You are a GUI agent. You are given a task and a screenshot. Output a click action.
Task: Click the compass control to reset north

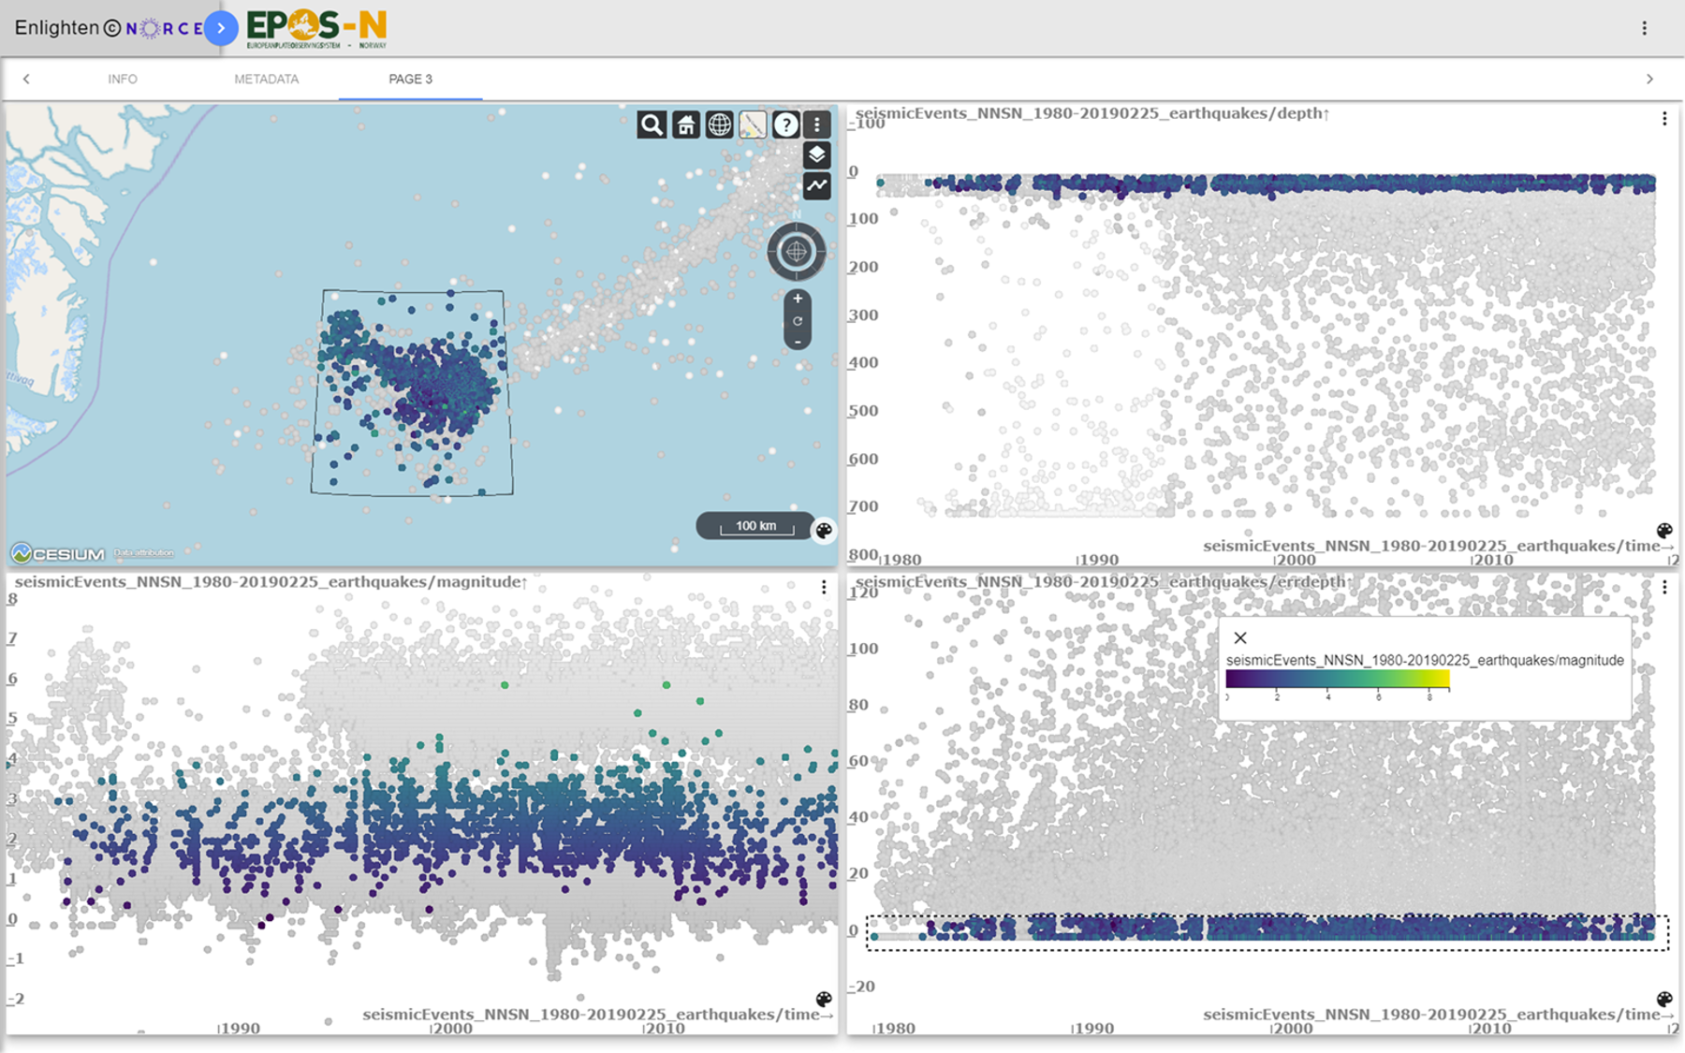pos(796,251)
